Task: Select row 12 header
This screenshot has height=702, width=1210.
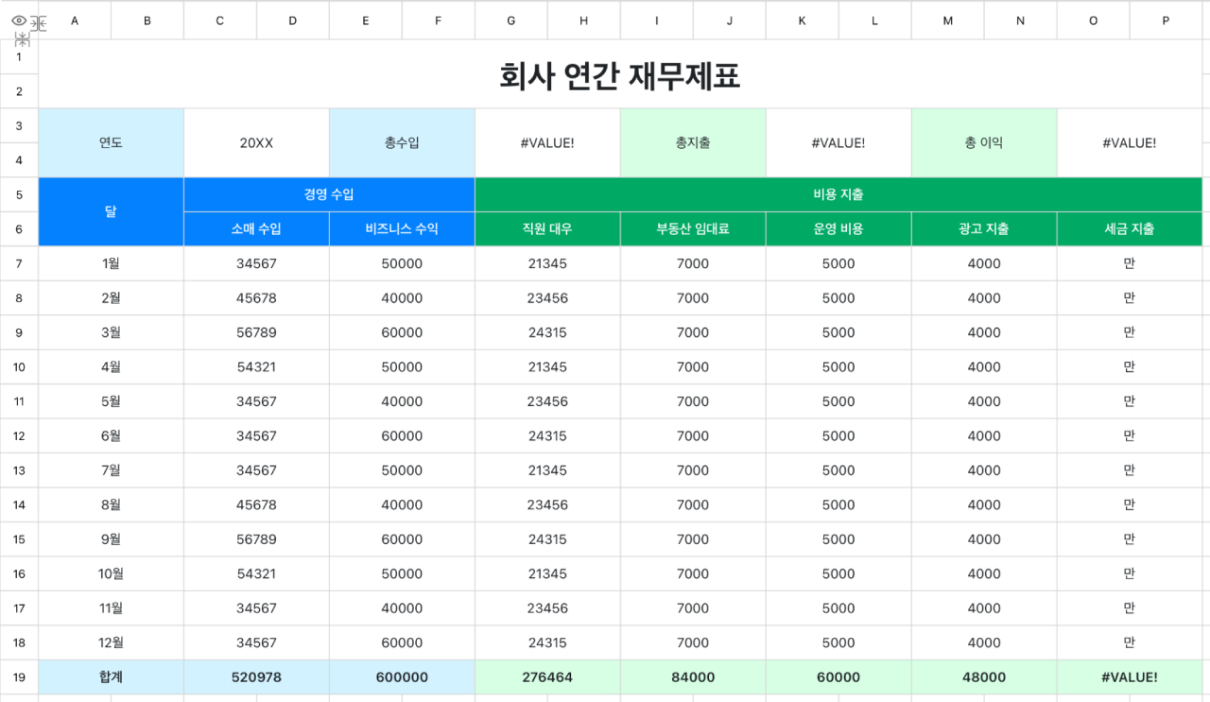Action: [x=19, y=436]
